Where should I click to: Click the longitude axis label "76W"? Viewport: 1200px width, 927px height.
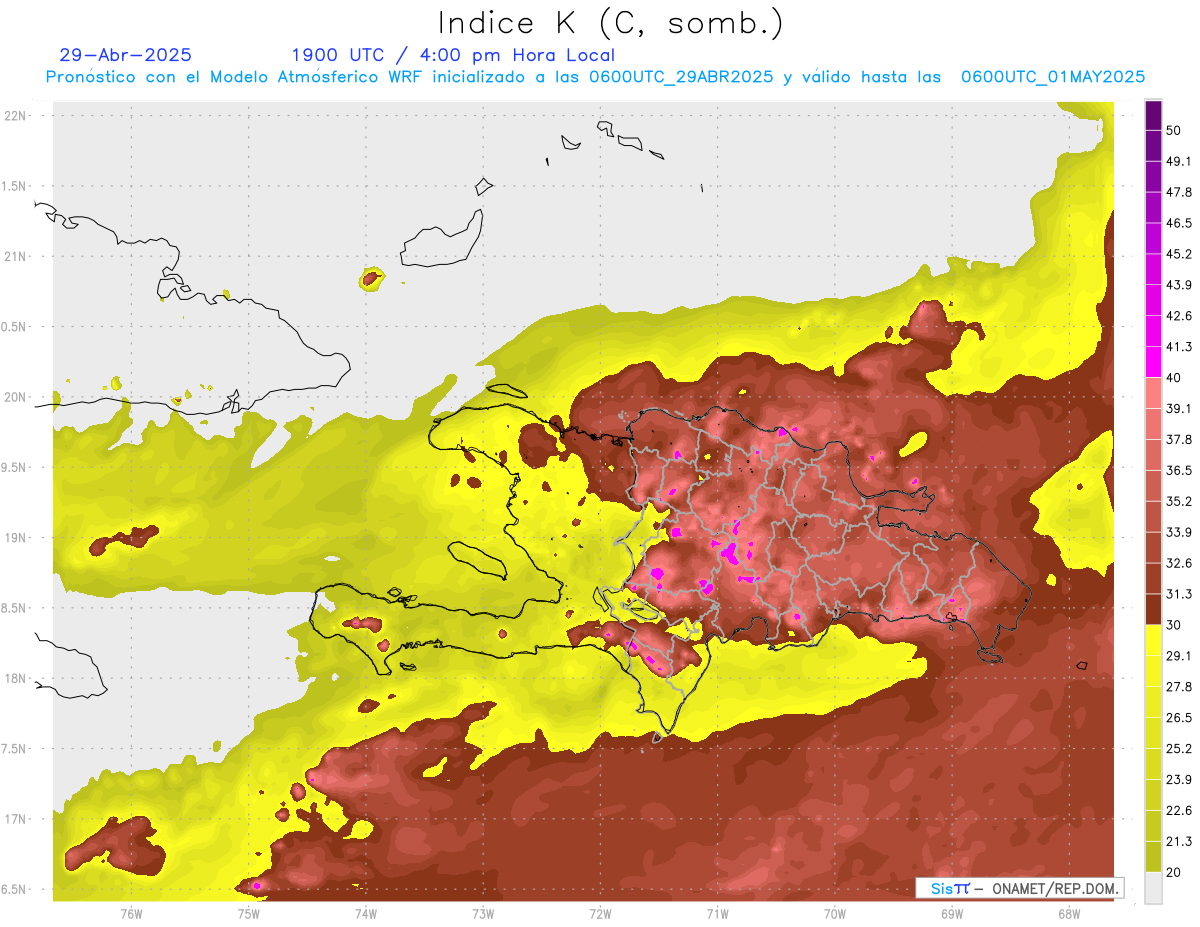(x=131, y=914)
